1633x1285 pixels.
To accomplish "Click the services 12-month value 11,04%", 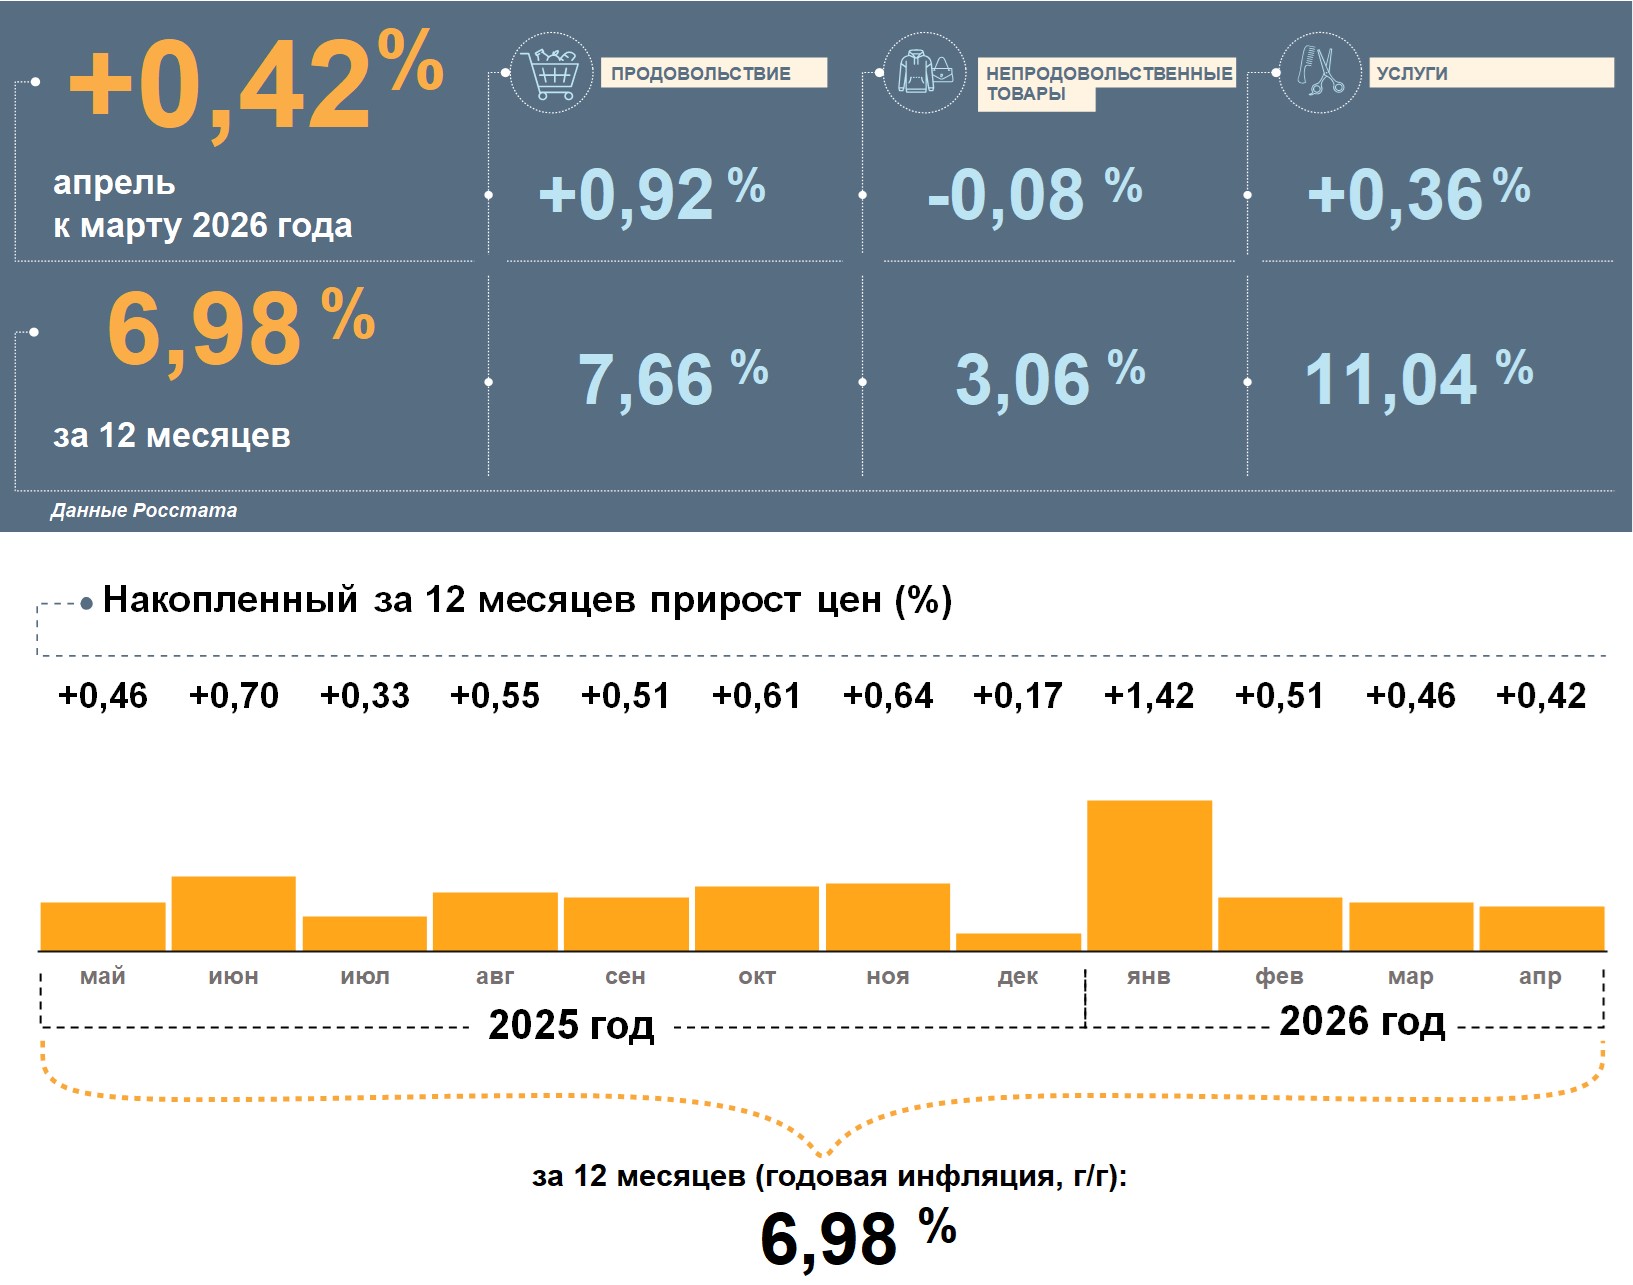I will point(1419,378).
